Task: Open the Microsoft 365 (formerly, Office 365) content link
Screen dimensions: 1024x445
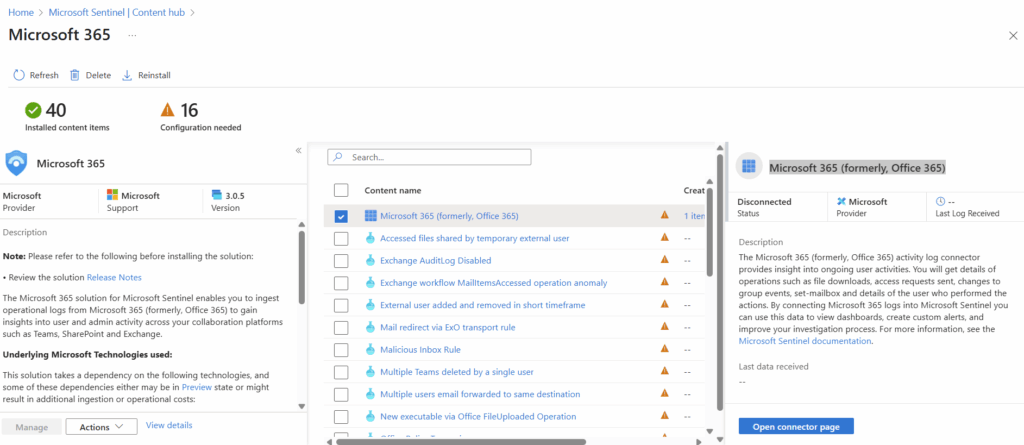Action: 449,216
